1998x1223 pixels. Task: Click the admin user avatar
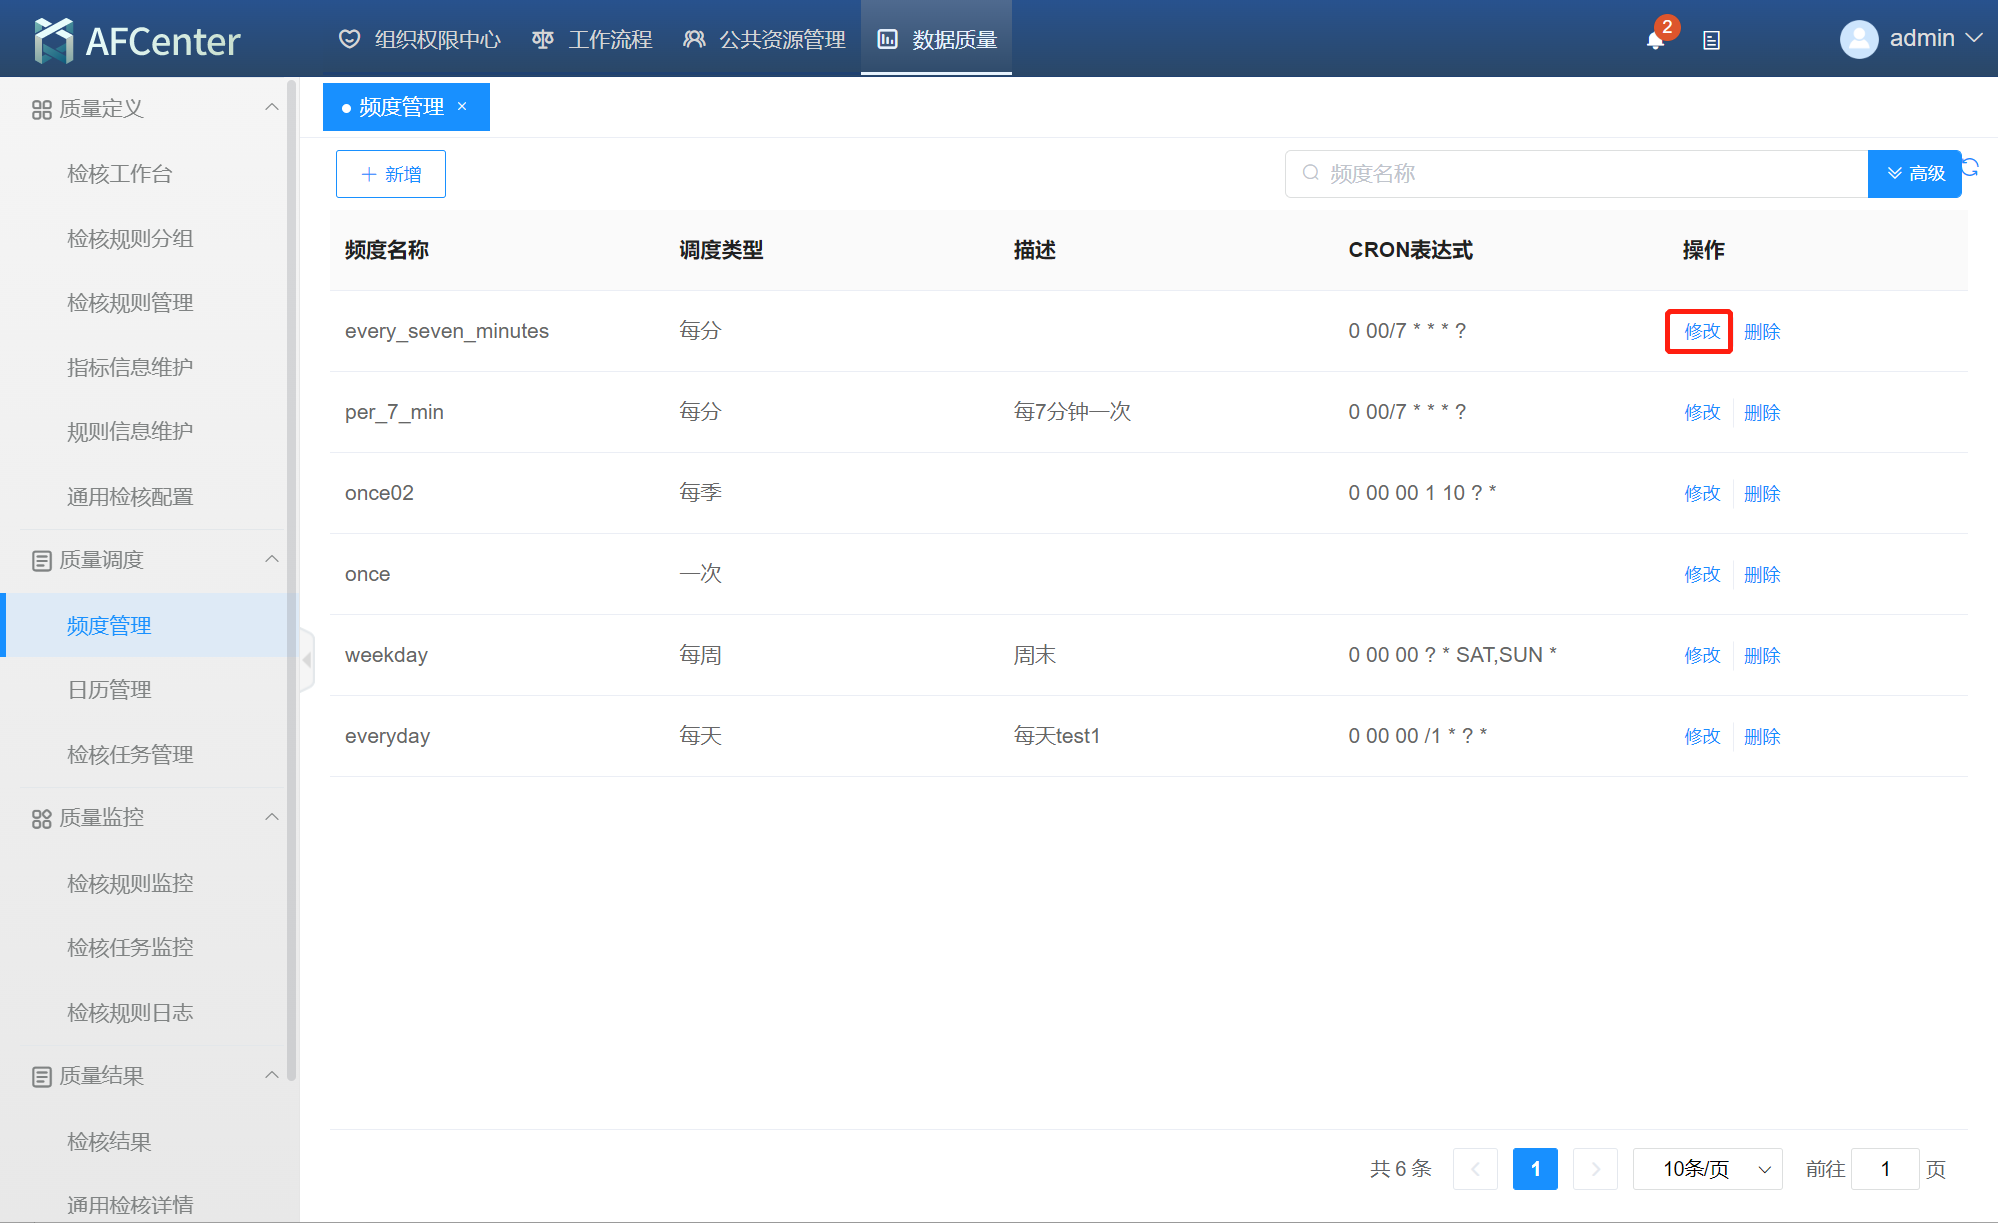(x=1859, y=39)
